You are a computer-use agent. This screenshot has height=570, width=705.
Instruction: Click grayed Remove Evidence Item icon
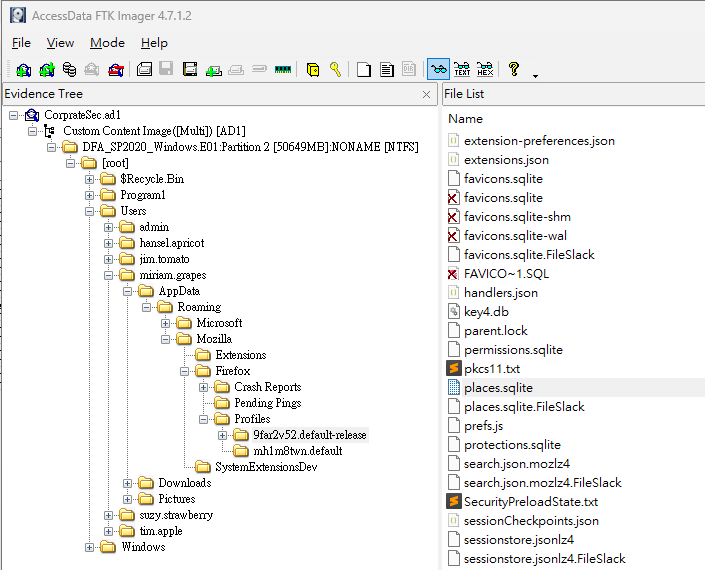click(92, 70)
